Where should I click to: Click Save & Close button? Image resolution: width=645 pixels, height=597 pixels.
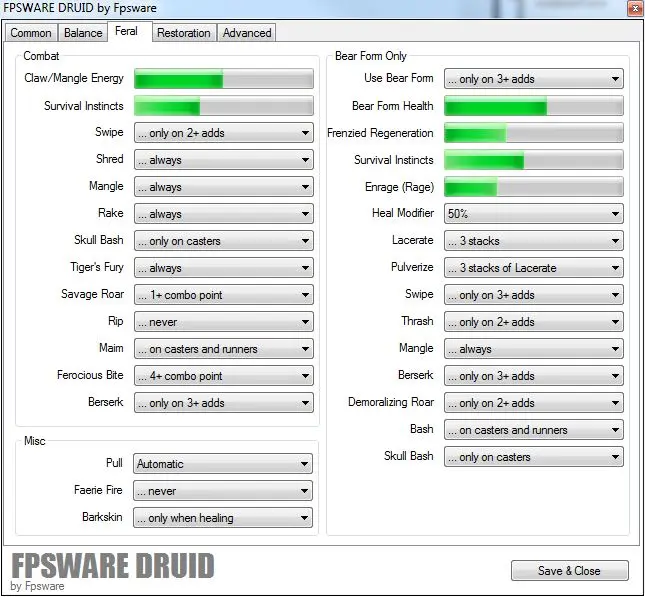pos(569,571)
